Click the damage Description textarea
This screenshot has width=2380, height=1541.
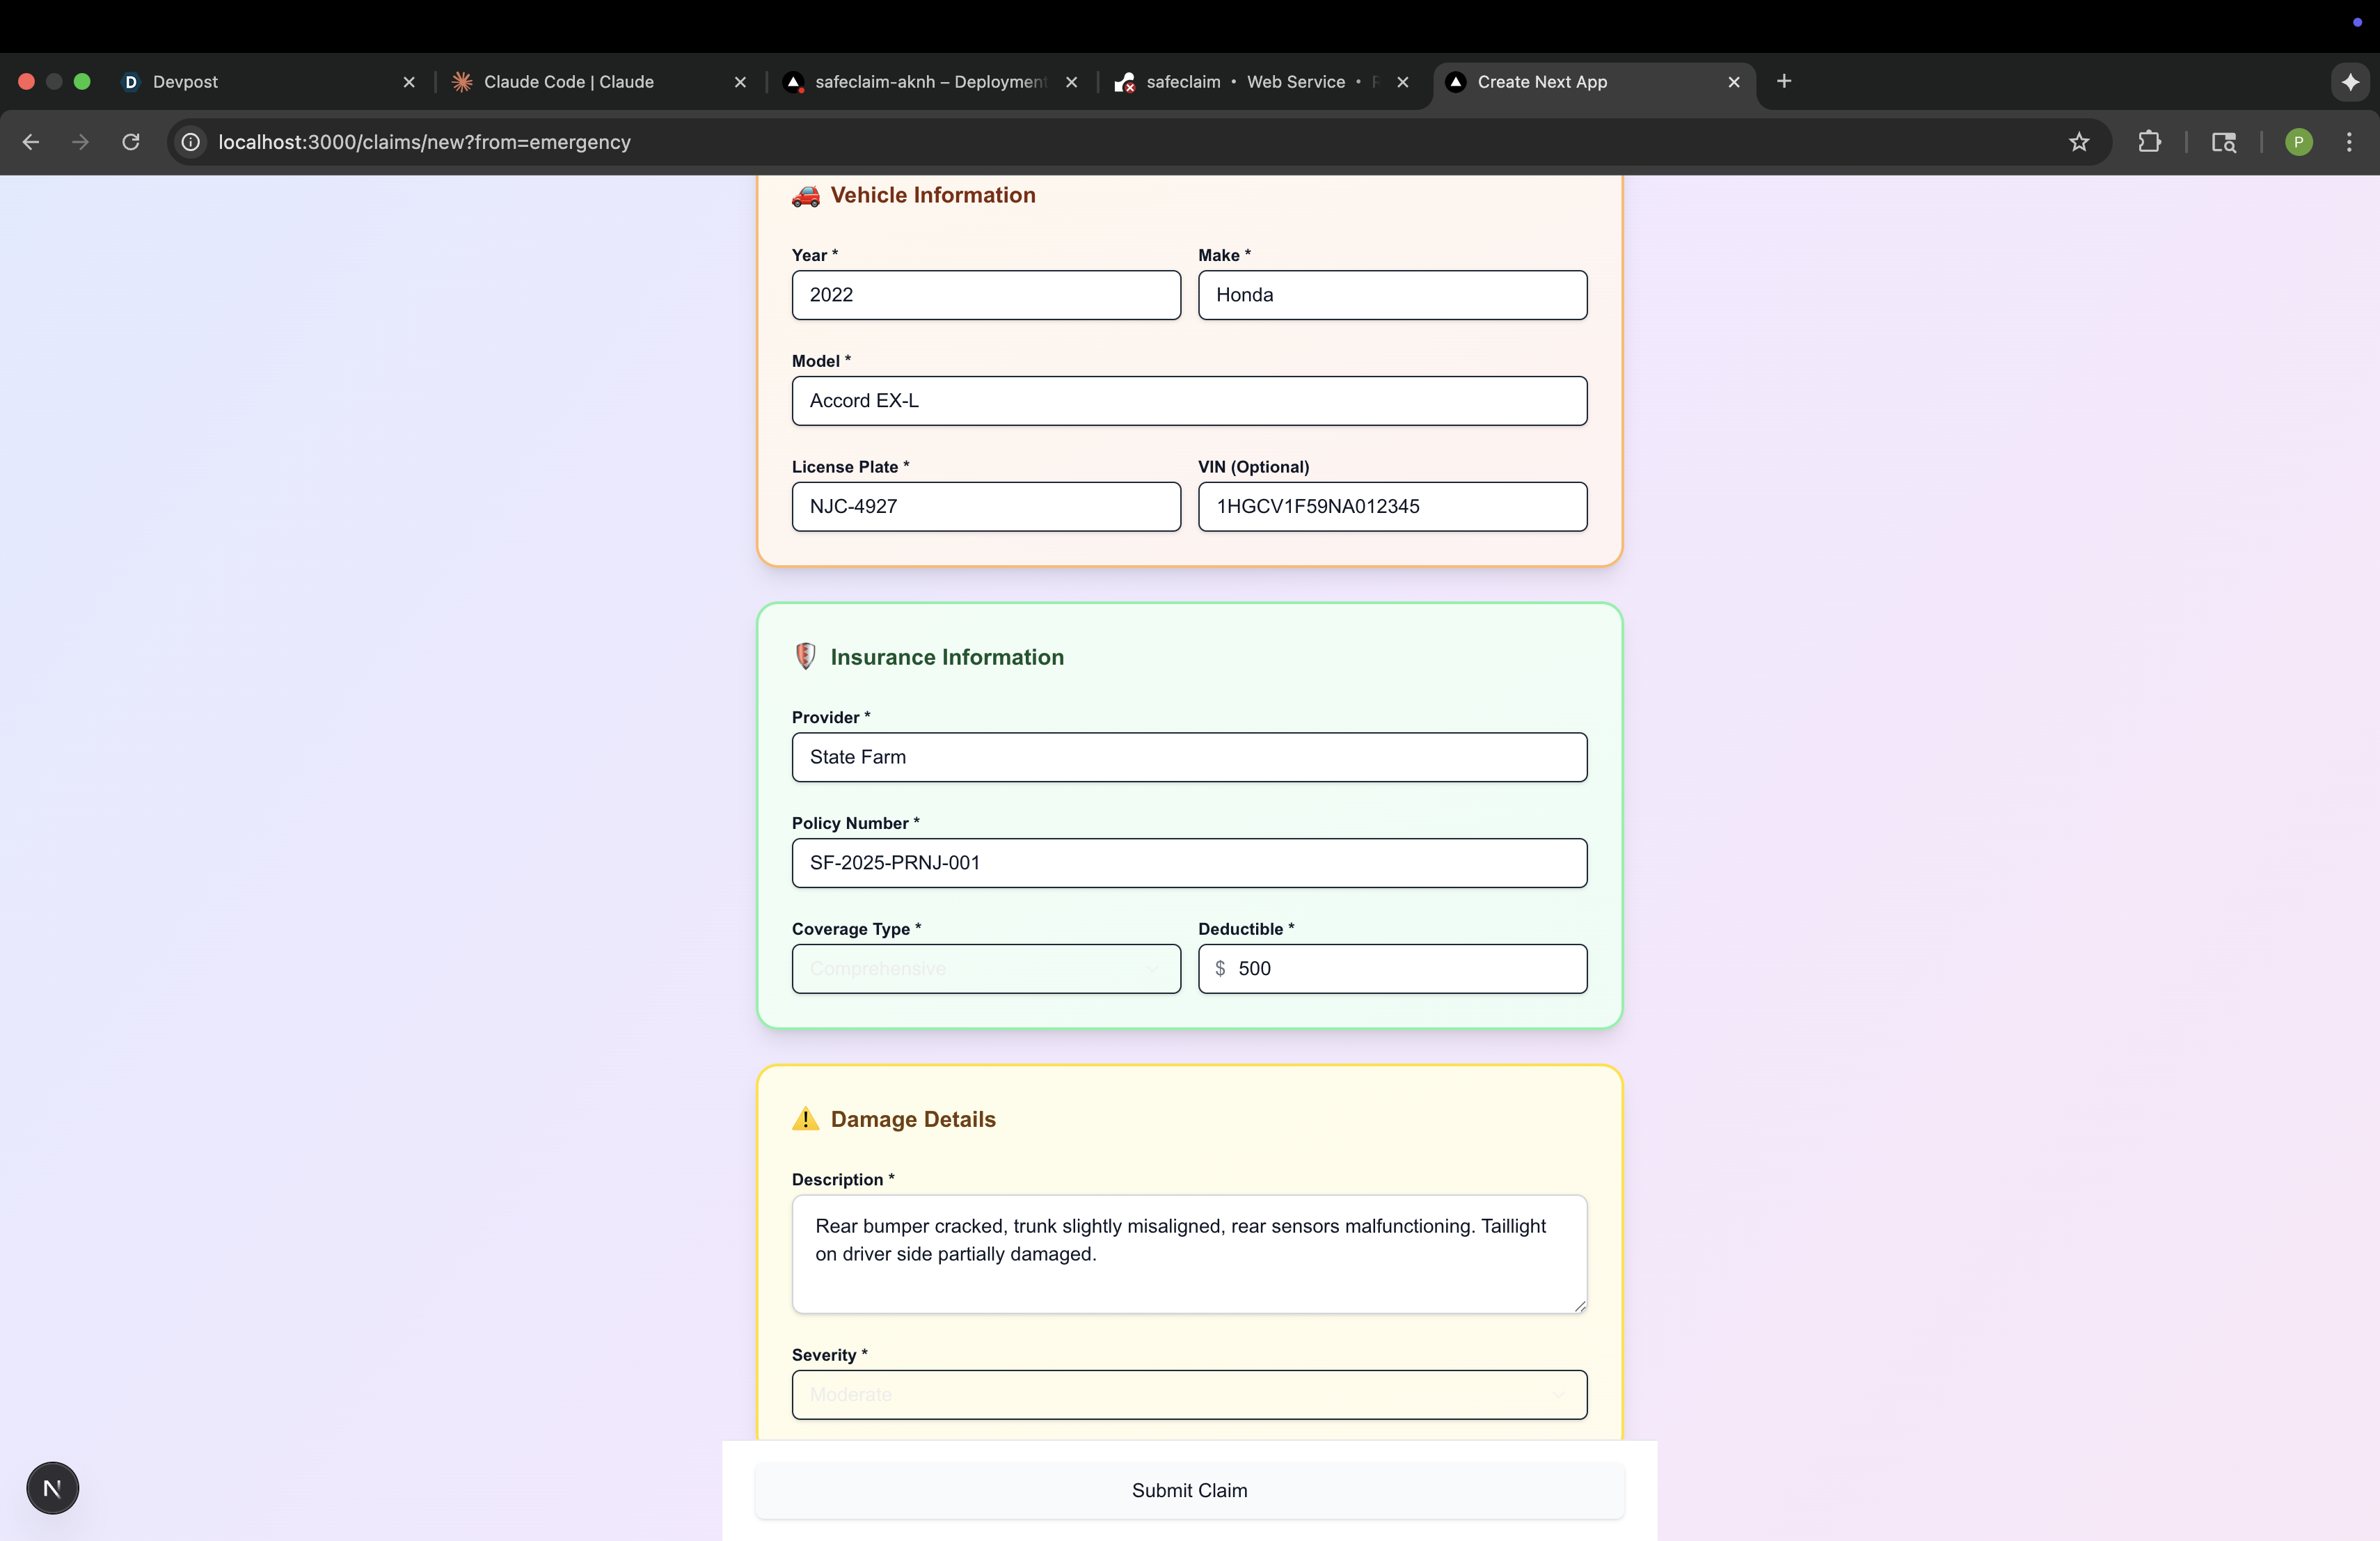[1189, 1253]
